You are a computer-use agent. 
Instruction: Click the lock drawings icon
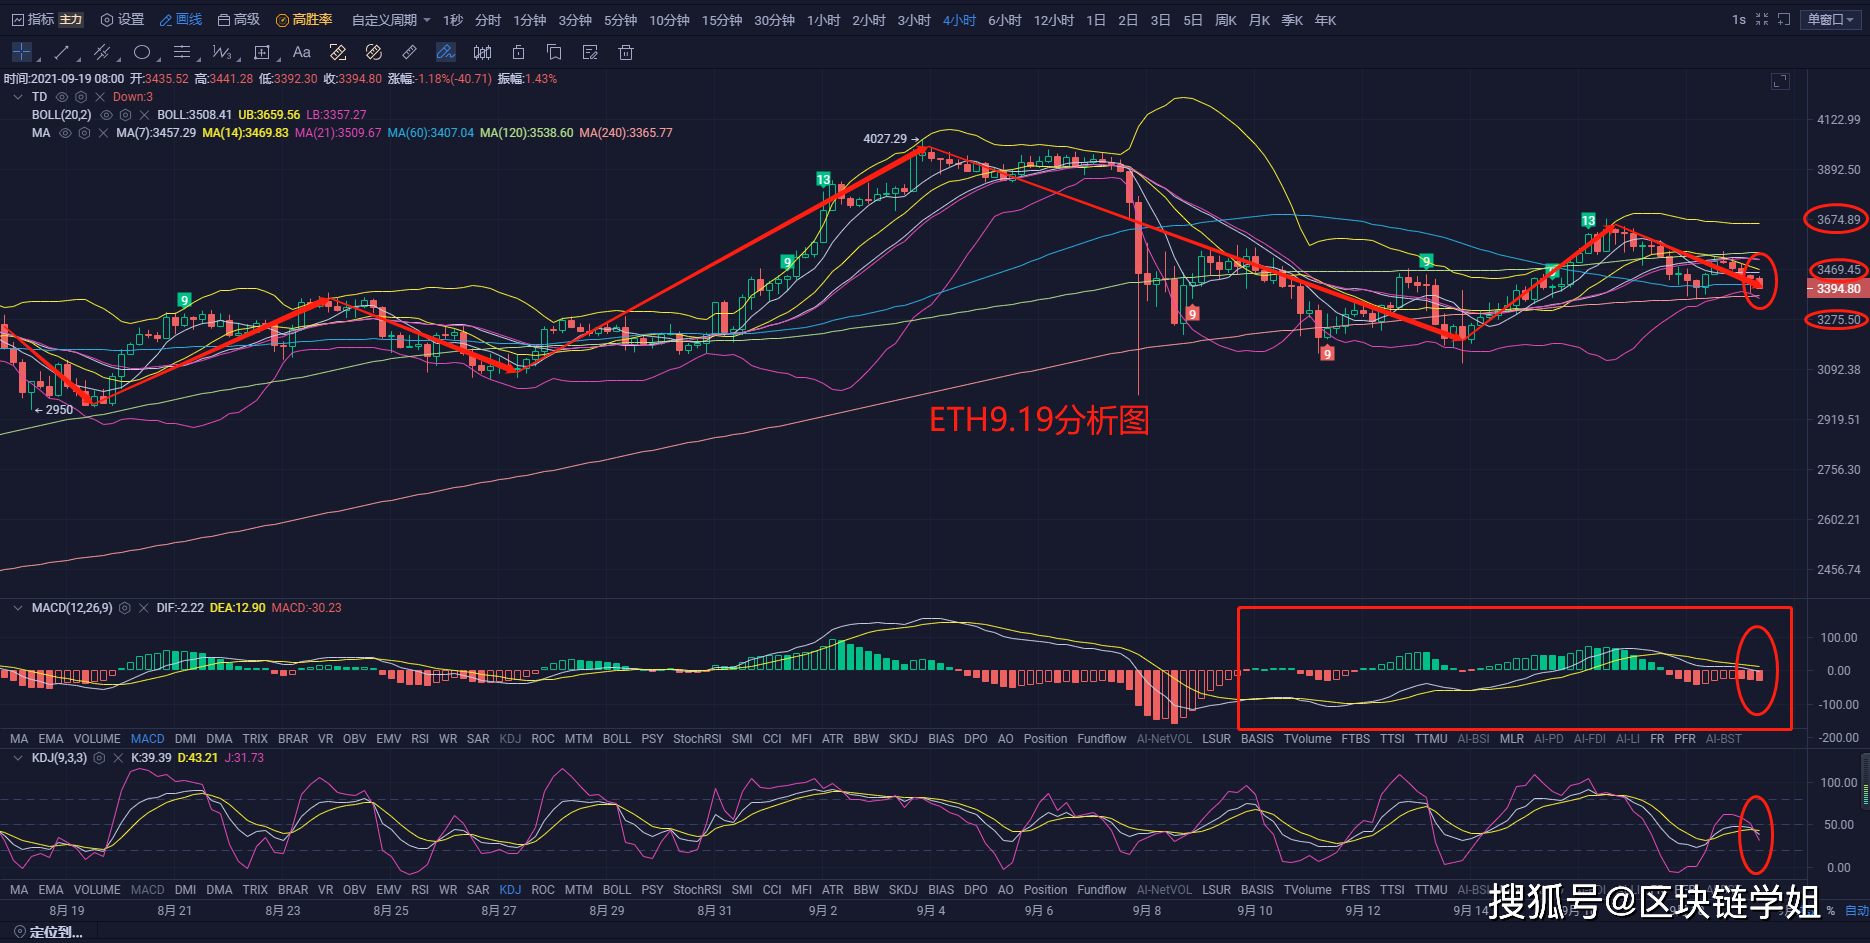point(518,52)
